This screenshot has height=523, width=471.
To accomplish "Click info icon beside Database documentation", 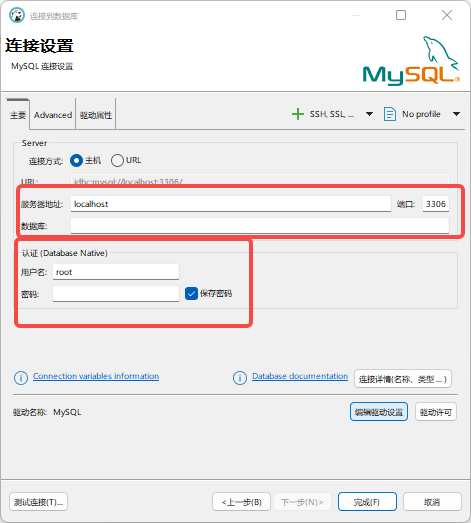I will pyautogui.click(x=240, y=378).
